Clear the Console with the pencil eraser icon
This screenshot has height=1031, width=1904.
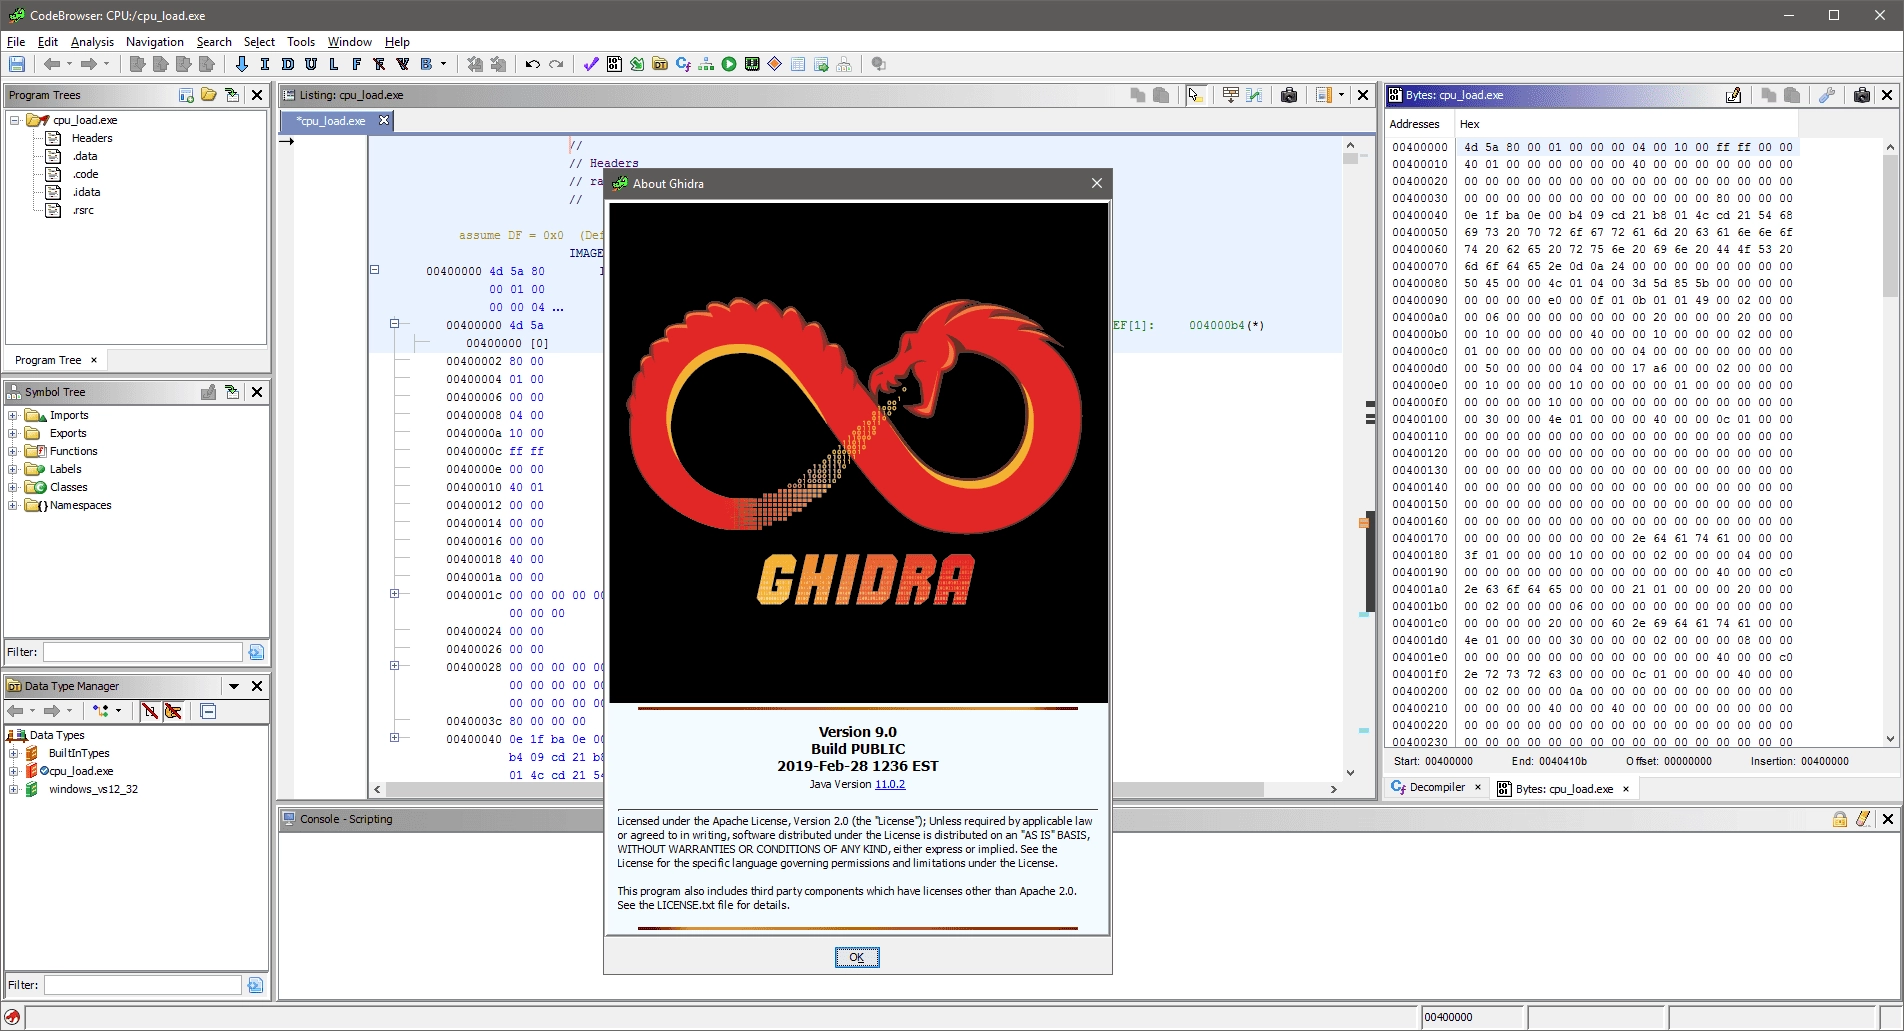click(x=1863, y=819)
